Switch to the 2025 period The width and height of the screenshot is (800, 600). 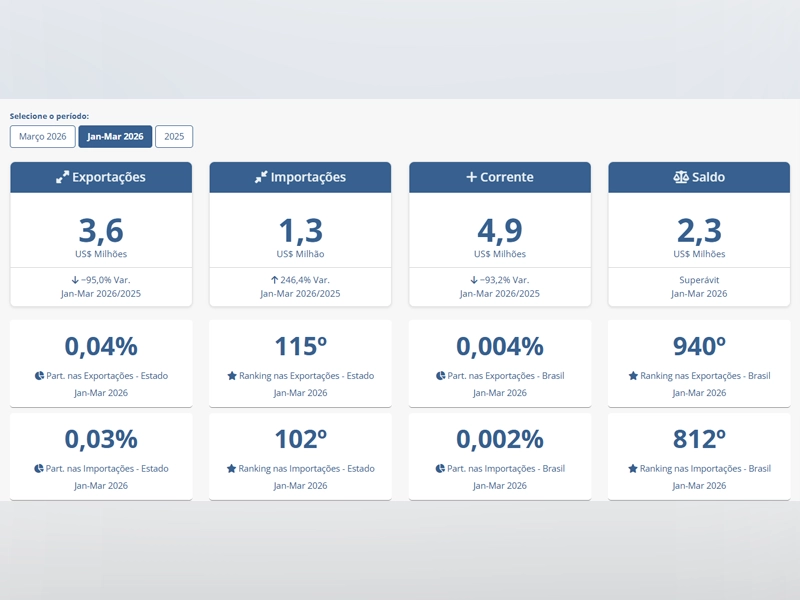pyautogui.click(x=174, y=136)
